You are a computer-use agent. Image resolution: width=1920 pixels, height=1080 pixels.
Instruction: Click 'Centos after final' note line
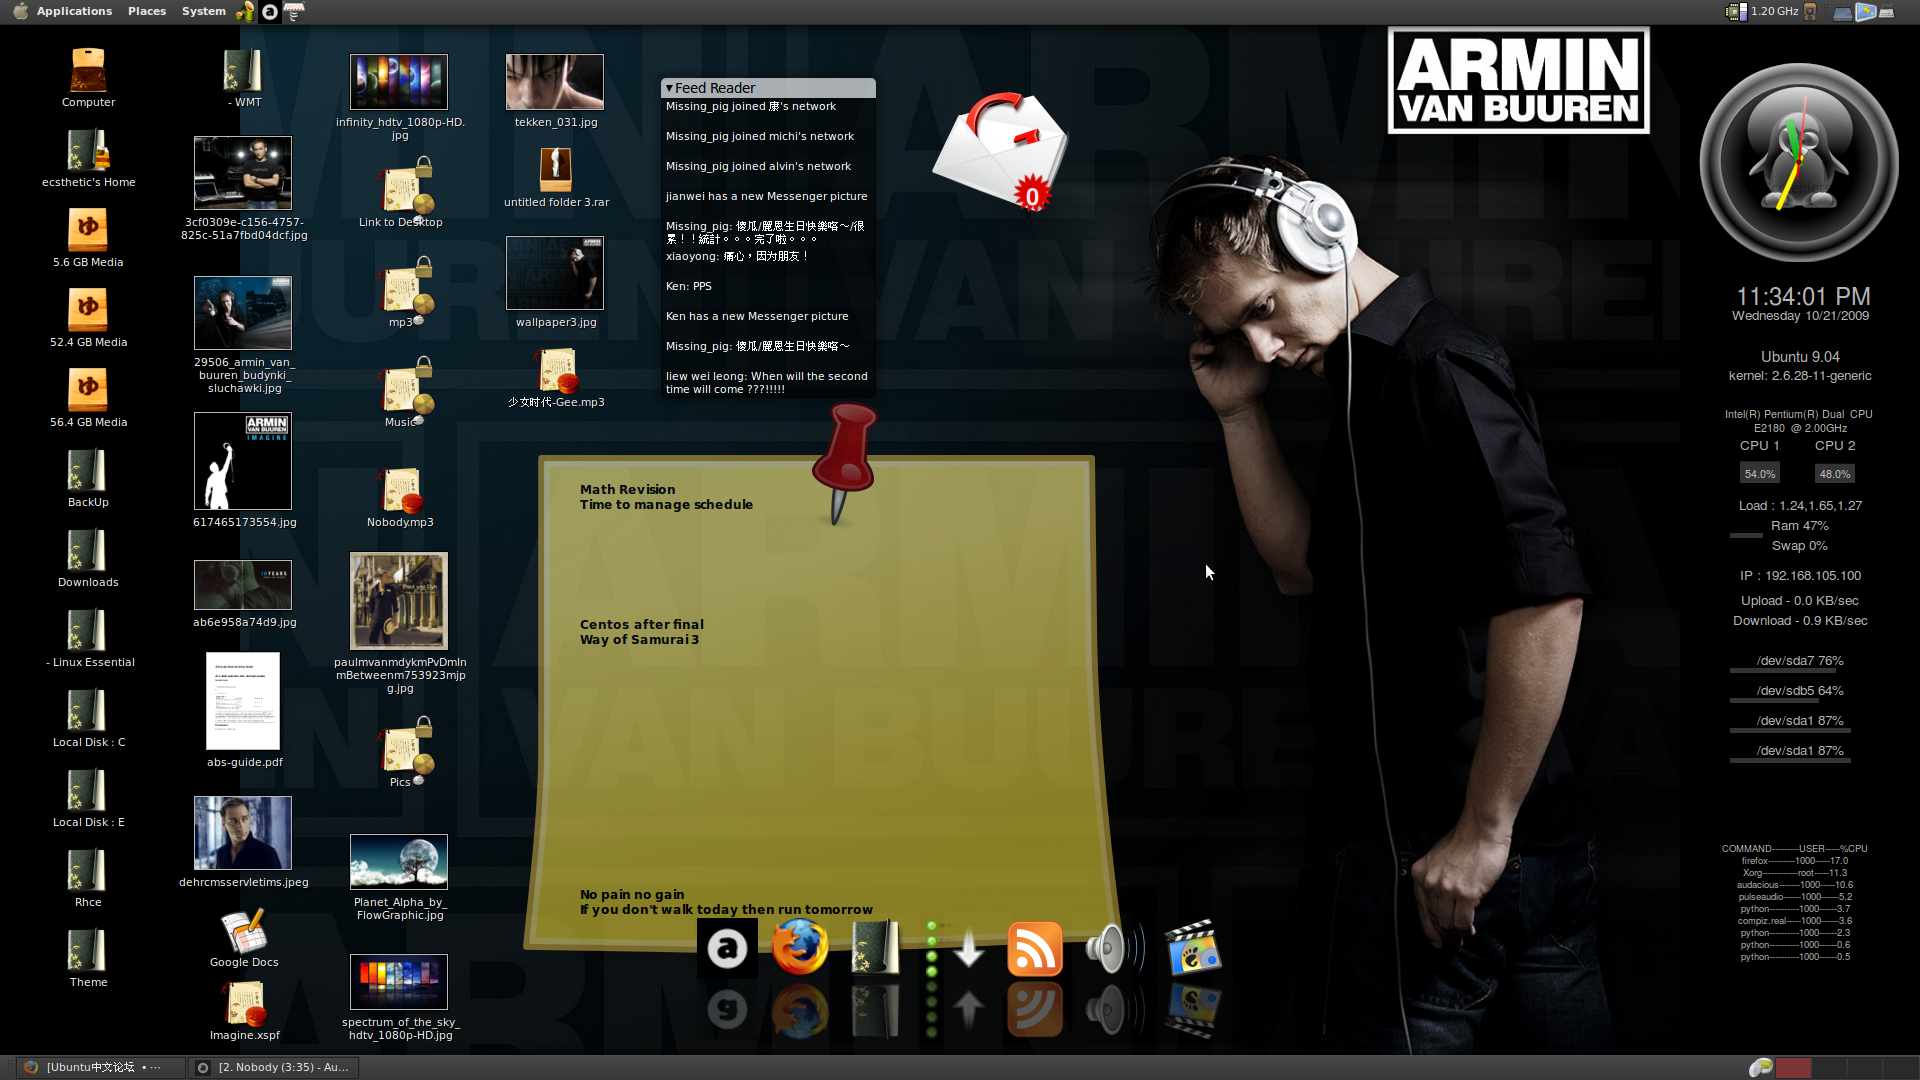642,624
